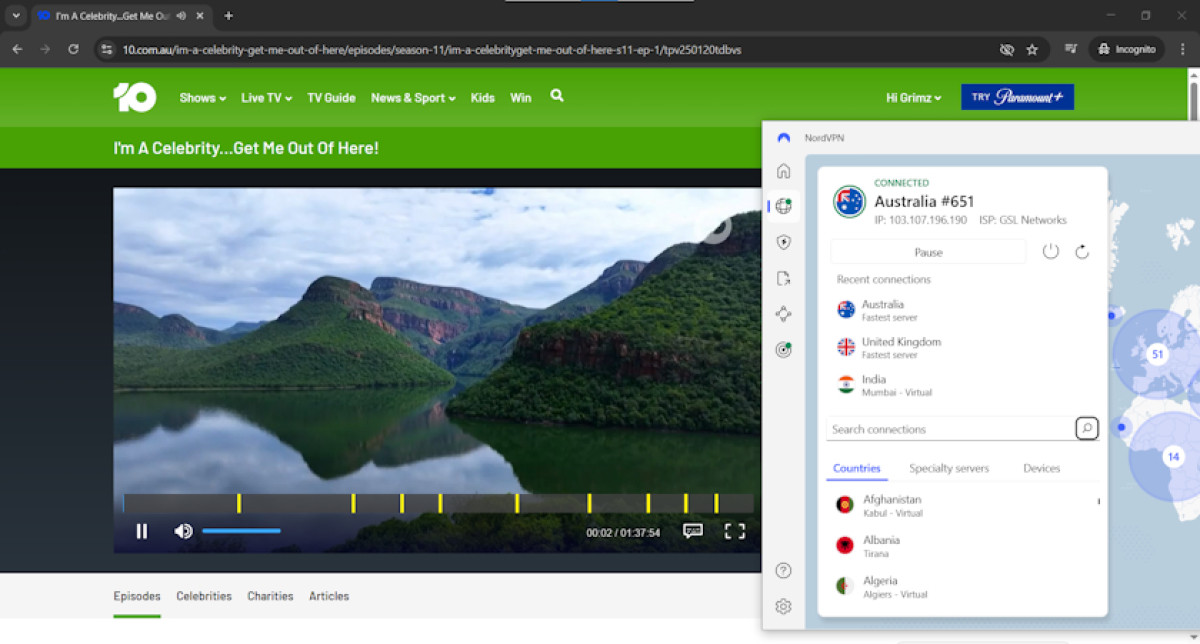This screenshot has width=1200, height=644.
Task: Open the TV Guide page
Action: (x=331, y=98)
